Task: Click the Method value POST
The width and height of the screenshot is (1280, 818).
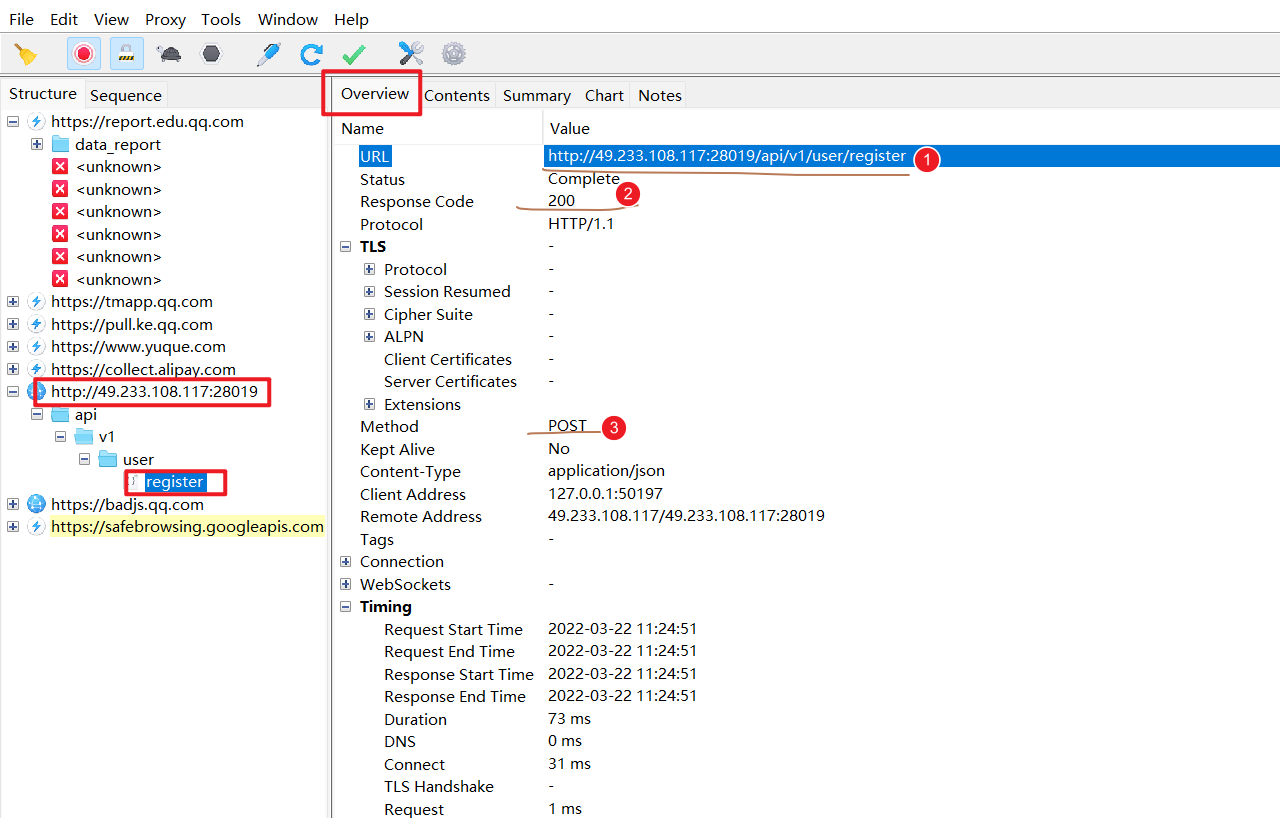Action: [x=567, y=426]
